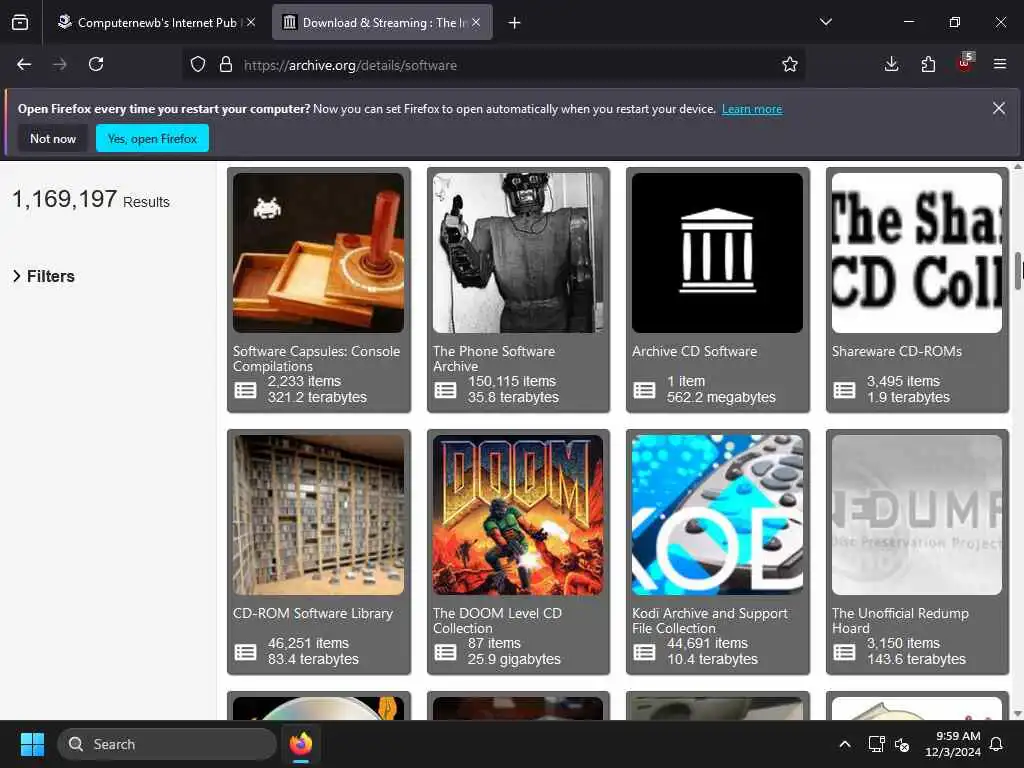Click the list icon on CD-ROM Software Library card
Viewport: 1024px width, 768px height.
point(246,652)
